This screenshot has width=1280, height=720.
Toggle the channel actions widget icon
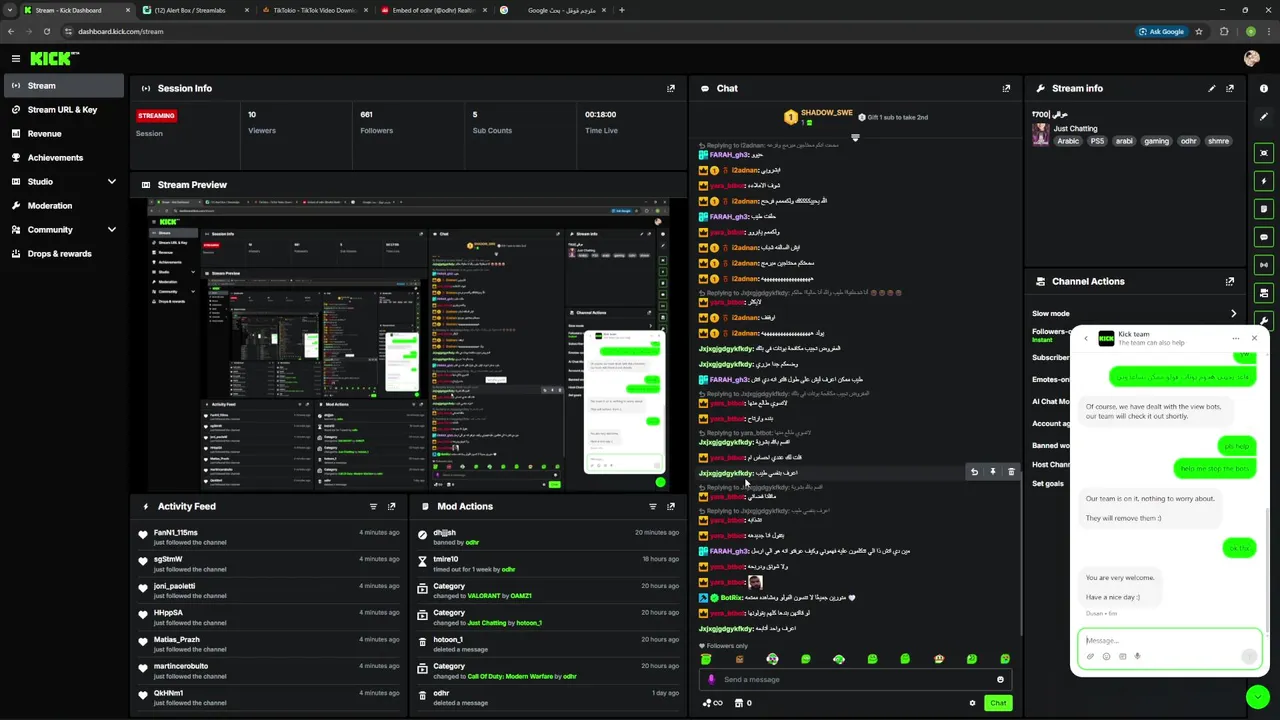click(1264, 293)
